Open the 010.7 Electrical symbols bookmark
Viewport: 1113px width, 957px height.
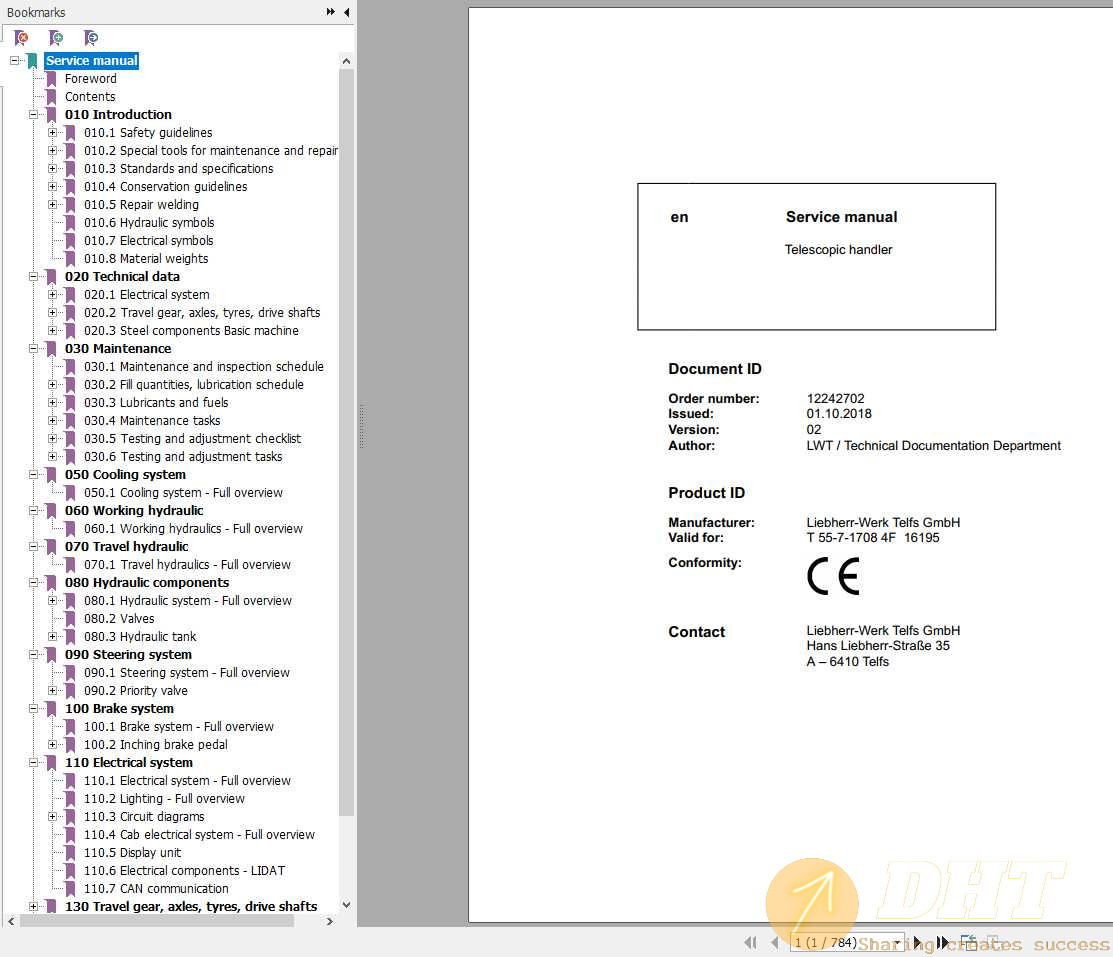148,241
